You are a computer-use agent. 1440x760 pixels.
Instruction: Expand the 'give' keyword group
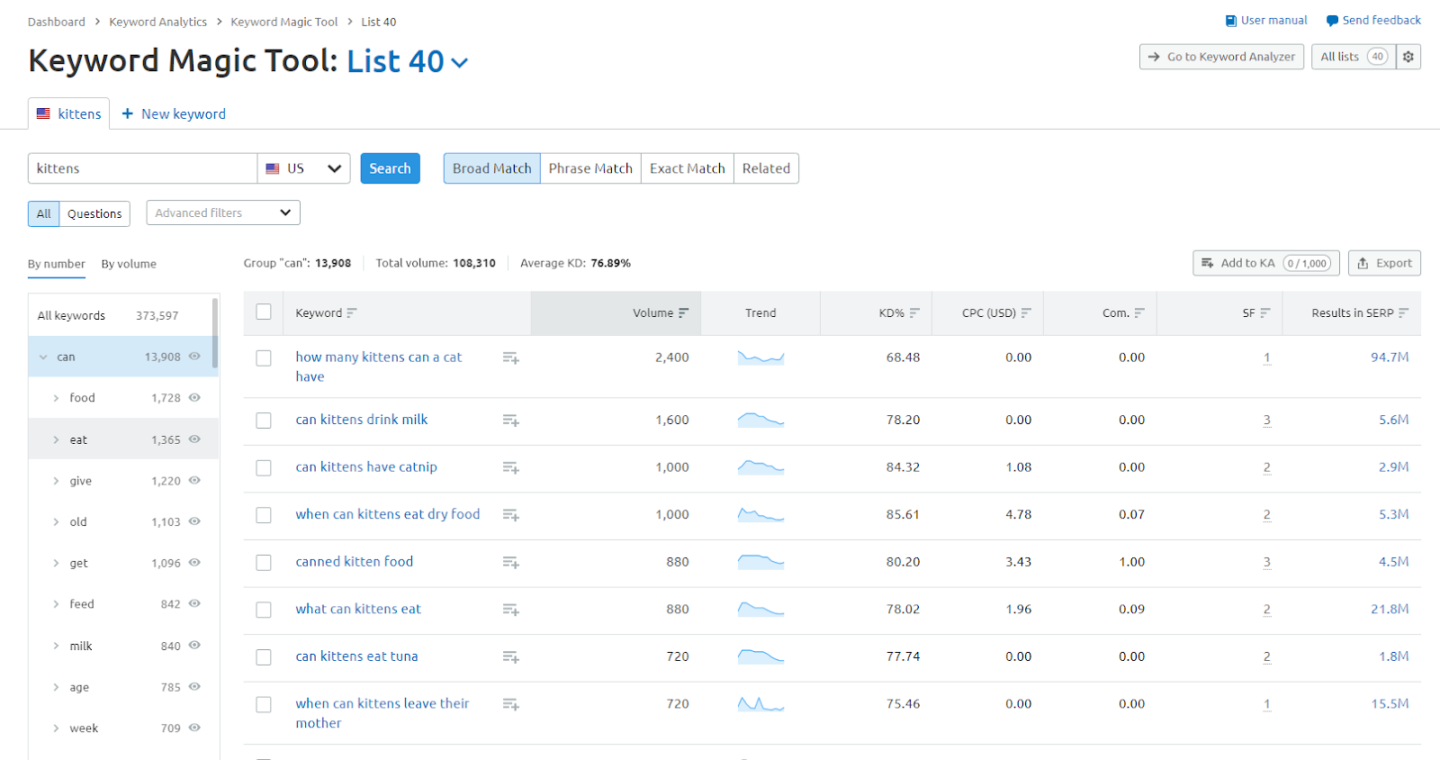tap(57, 481)
